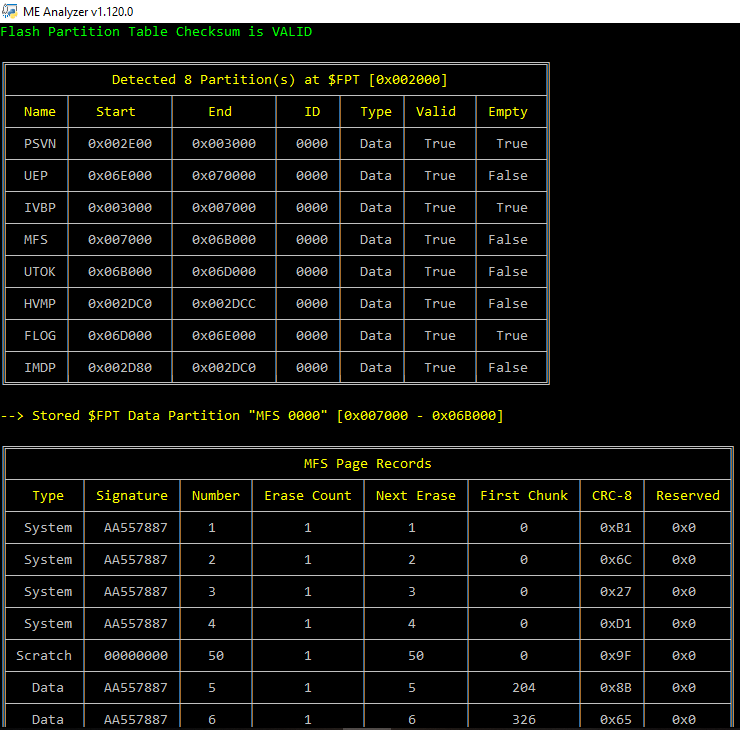Viewport: 740px width, 730px height.
Task: Click the Empty column header
Action: tap(508, 112)
